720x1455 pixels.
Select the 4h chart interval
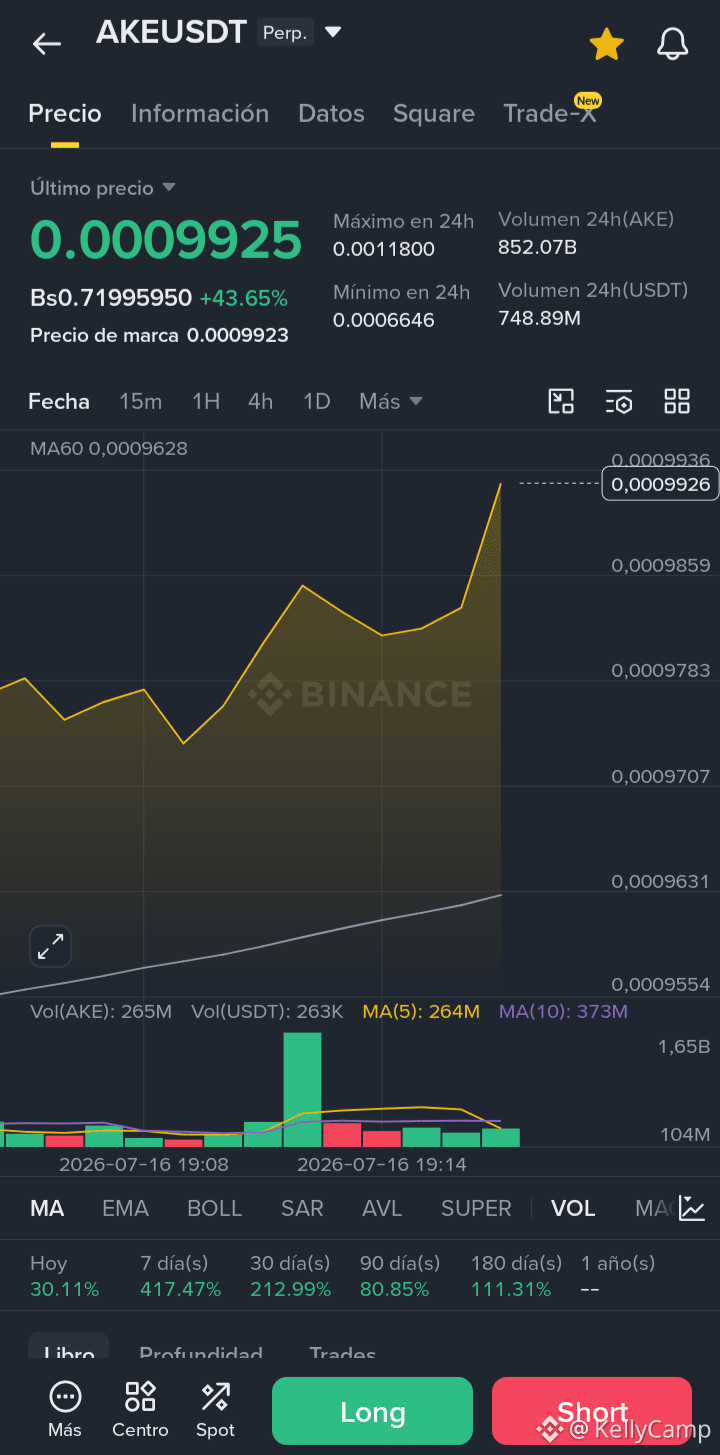click(x=260, y=401)
